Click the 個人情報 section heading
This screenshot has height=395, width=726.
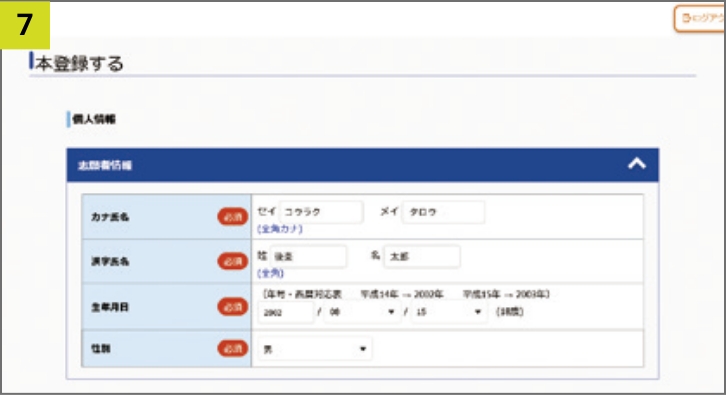(x=94, y=119)
